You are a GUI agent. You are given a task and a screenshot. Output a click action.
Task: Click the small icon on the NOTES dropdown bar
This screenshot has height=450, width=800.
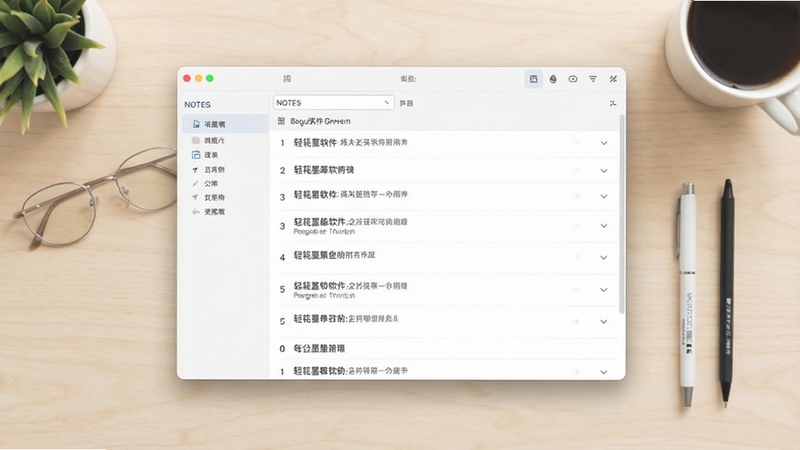(613, 104)
